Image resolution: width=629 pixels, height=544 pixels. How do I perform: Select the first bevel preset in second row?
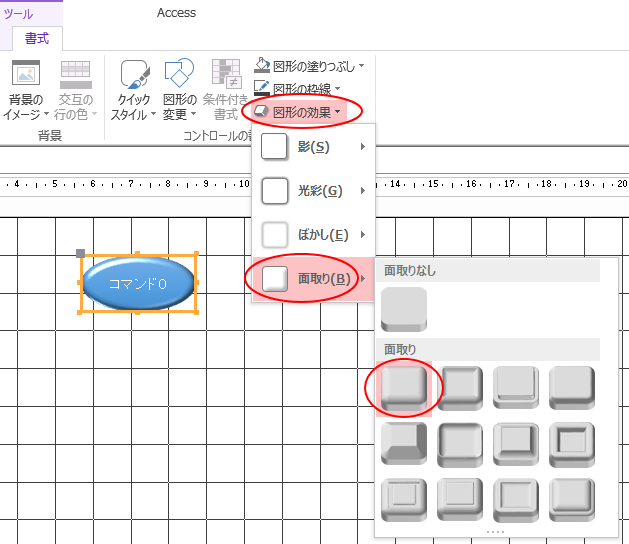click(x=404, y=443)
